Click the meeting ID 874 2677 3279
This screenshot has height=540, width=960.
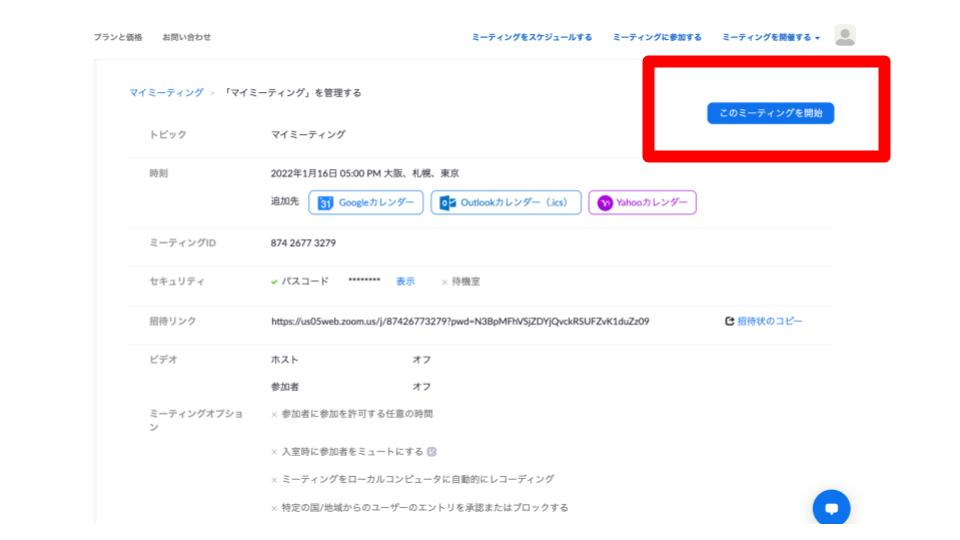(x=303, y=243)
